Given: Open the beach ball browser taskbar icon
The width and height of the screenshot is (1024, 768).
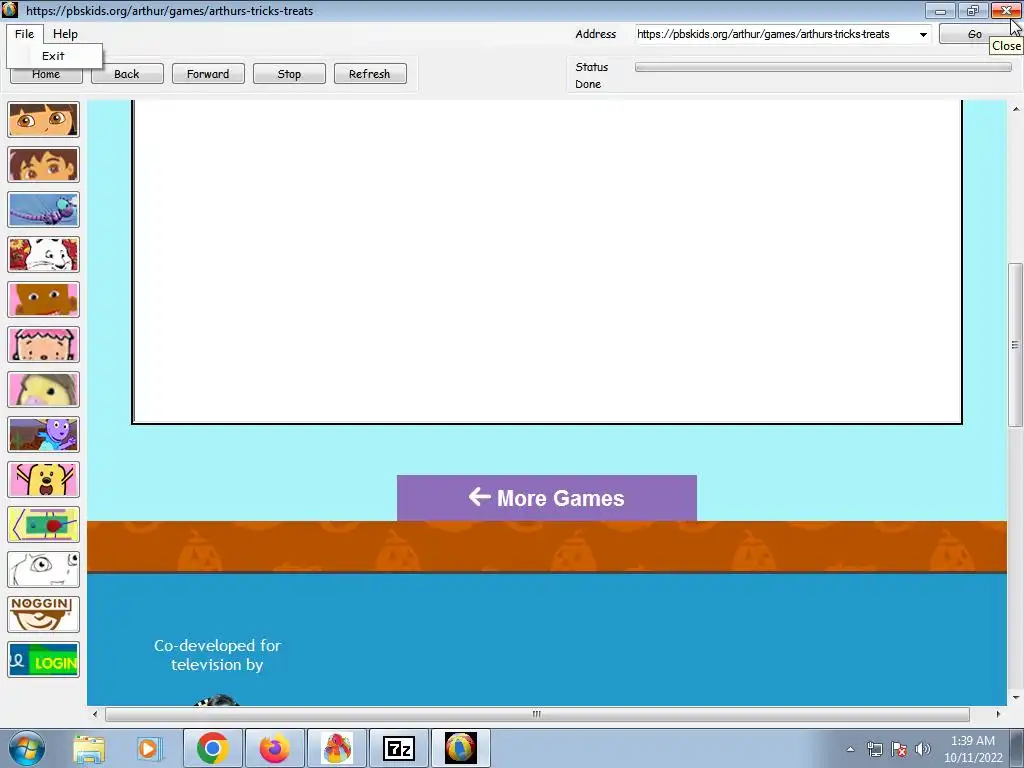Looking at the screenshot, I should click(x=461, y=748).
